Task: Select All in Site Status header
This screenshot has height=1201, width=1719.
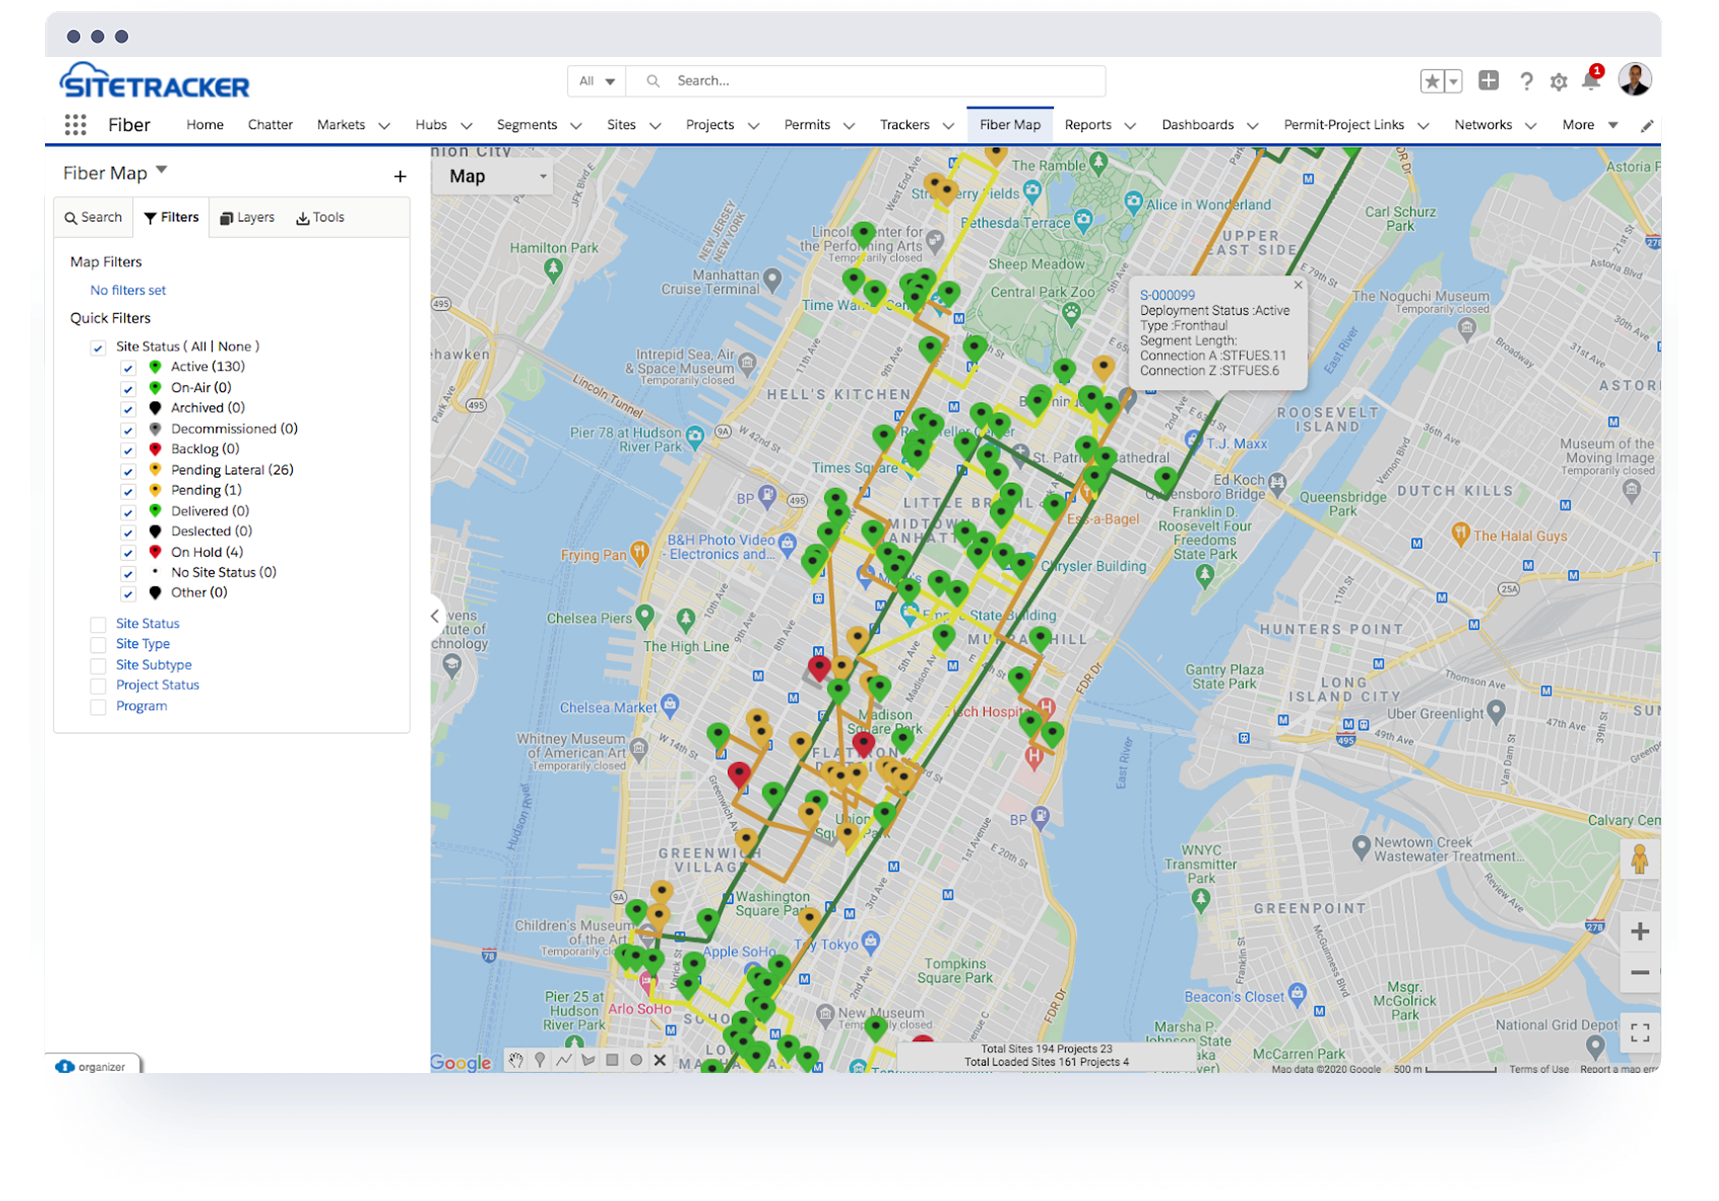Action: (199, 347)
